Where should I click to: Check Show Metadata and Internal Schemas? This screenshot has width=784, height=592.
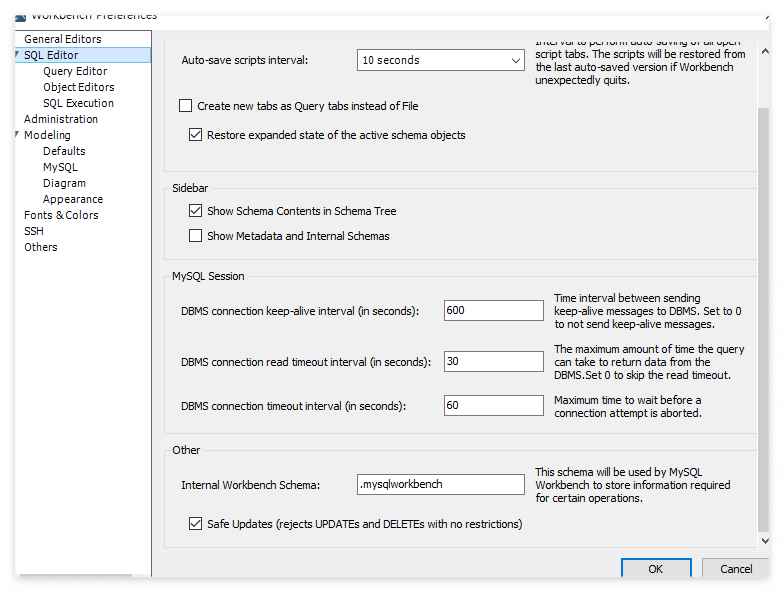pyautogui.click(x=196, y=236)
